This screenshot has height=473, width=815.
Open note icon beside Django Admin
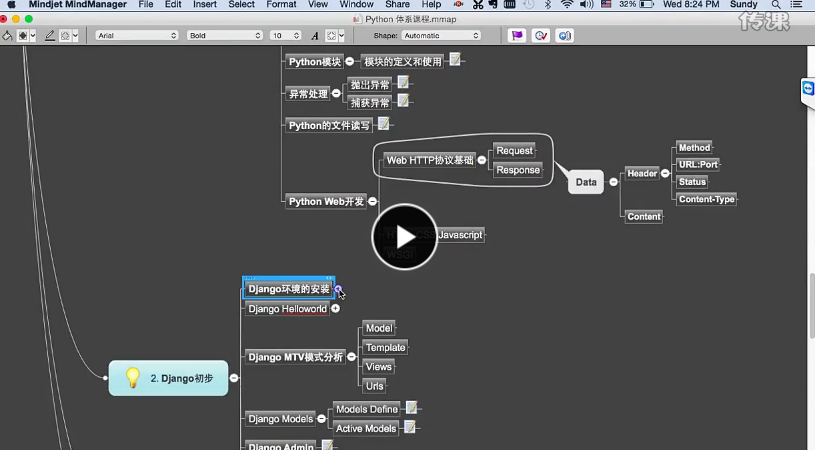click(327, 445)
